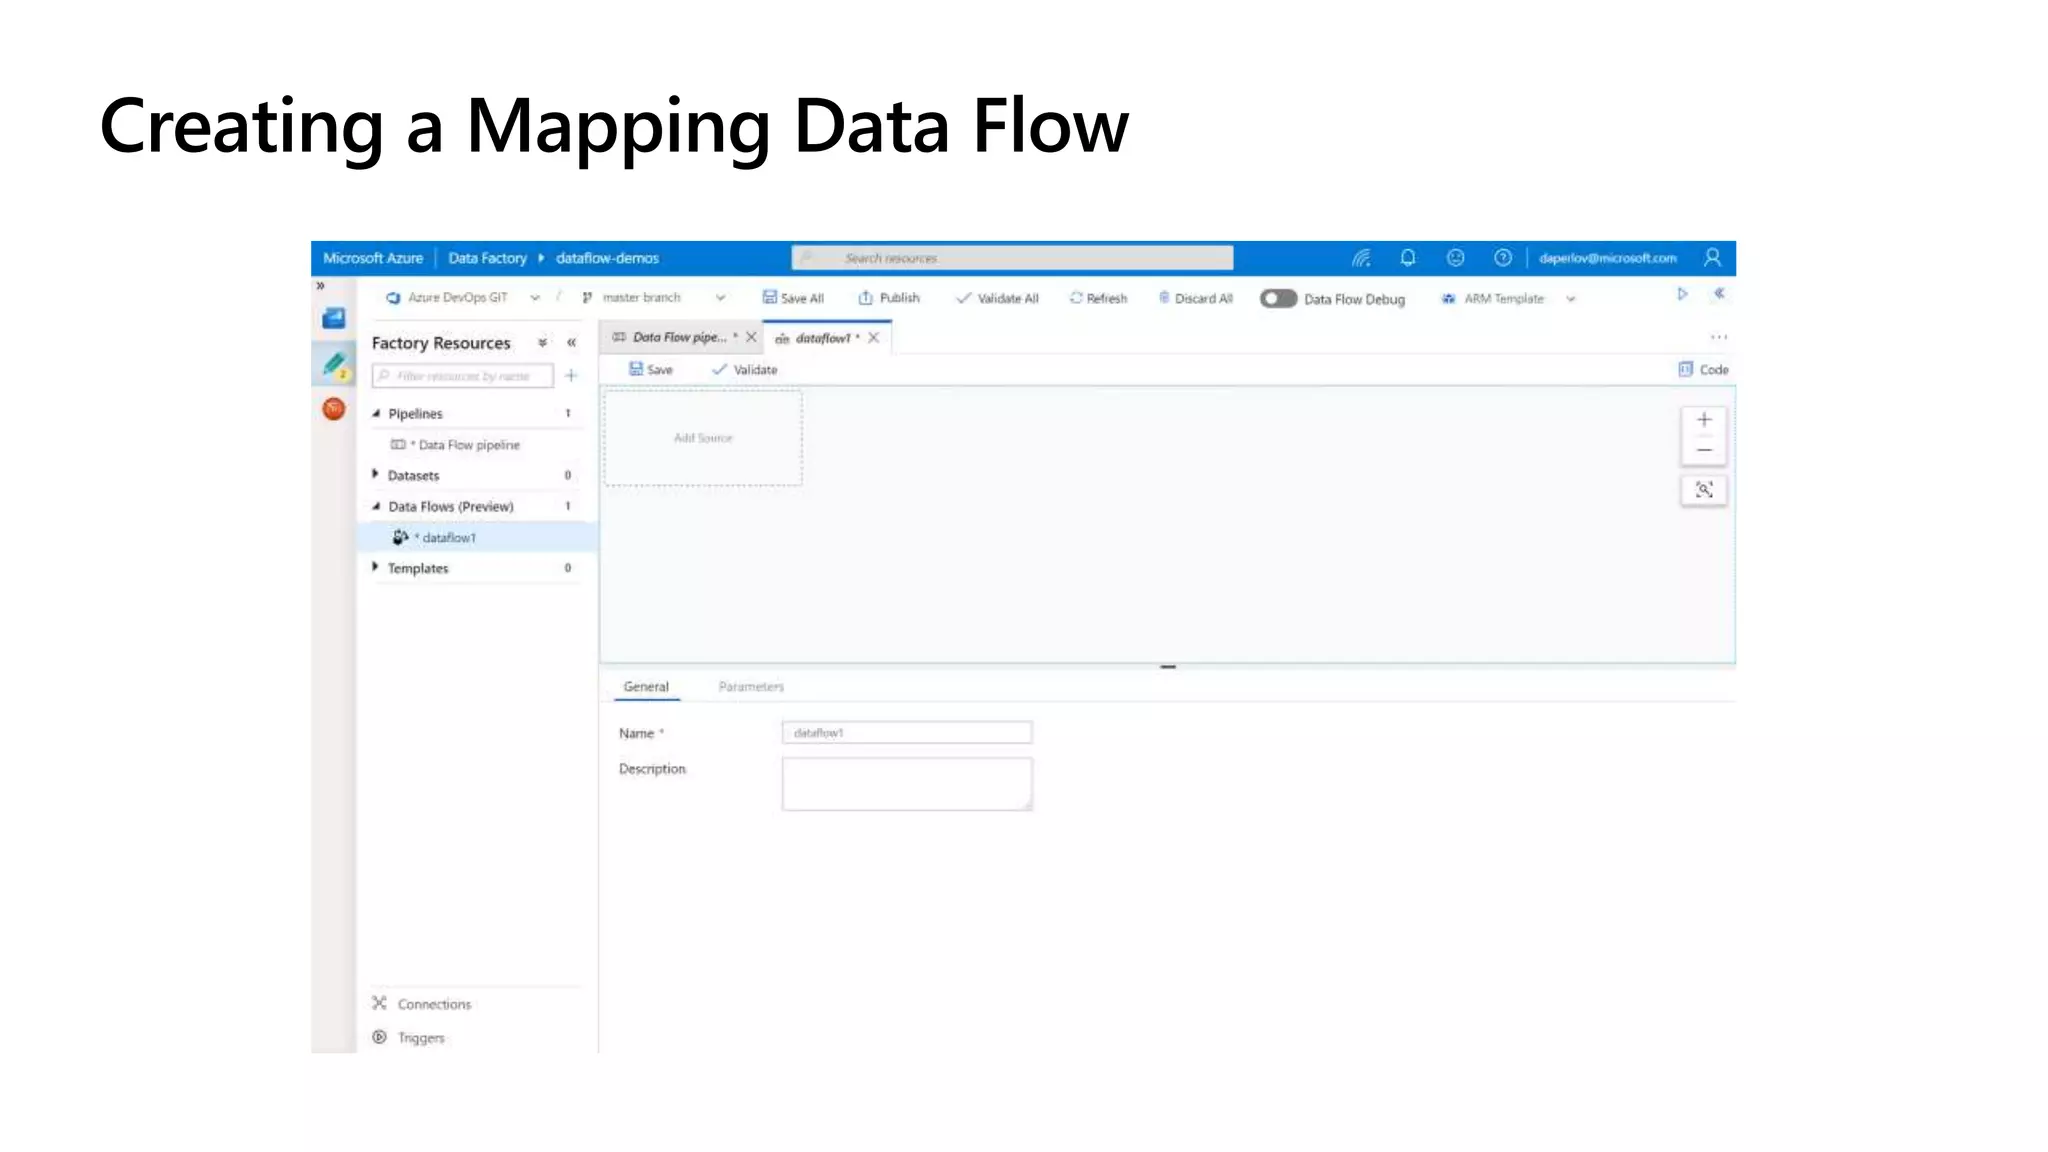Click the Publish button

889,298
